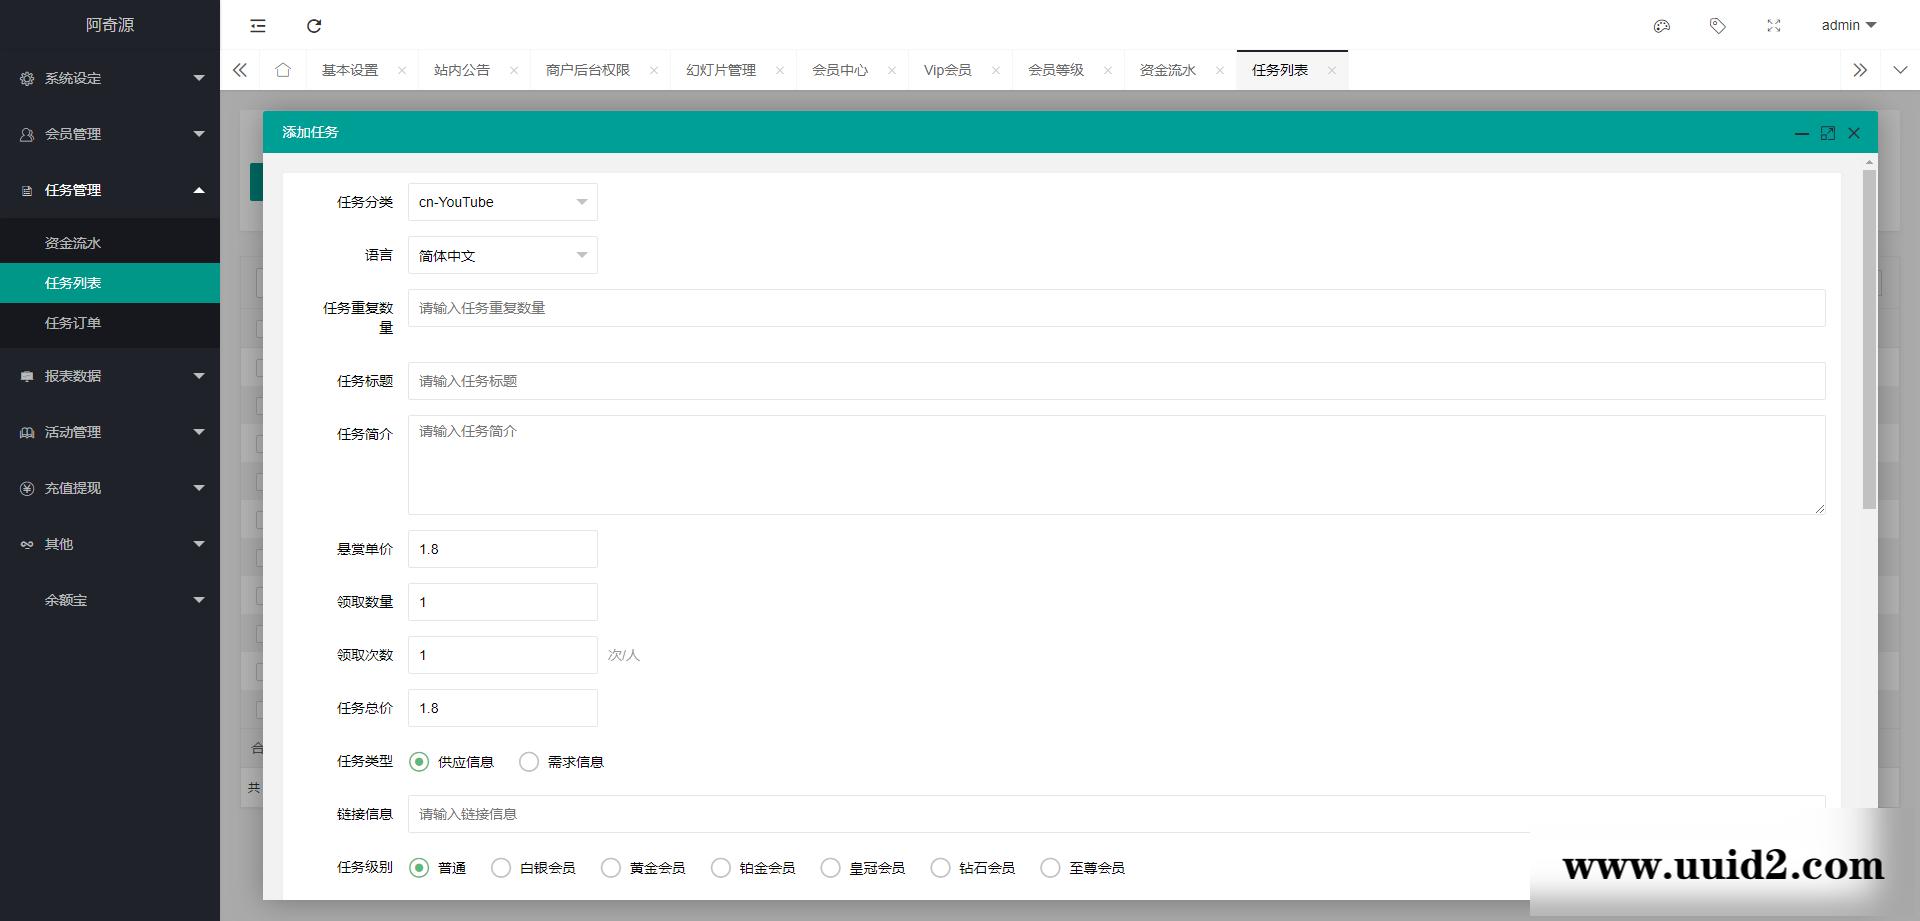The width and height of the screenshot is (1920, 921).
Task: Navigate to 任务订单 in the sidebar
Action: (73, 323)
